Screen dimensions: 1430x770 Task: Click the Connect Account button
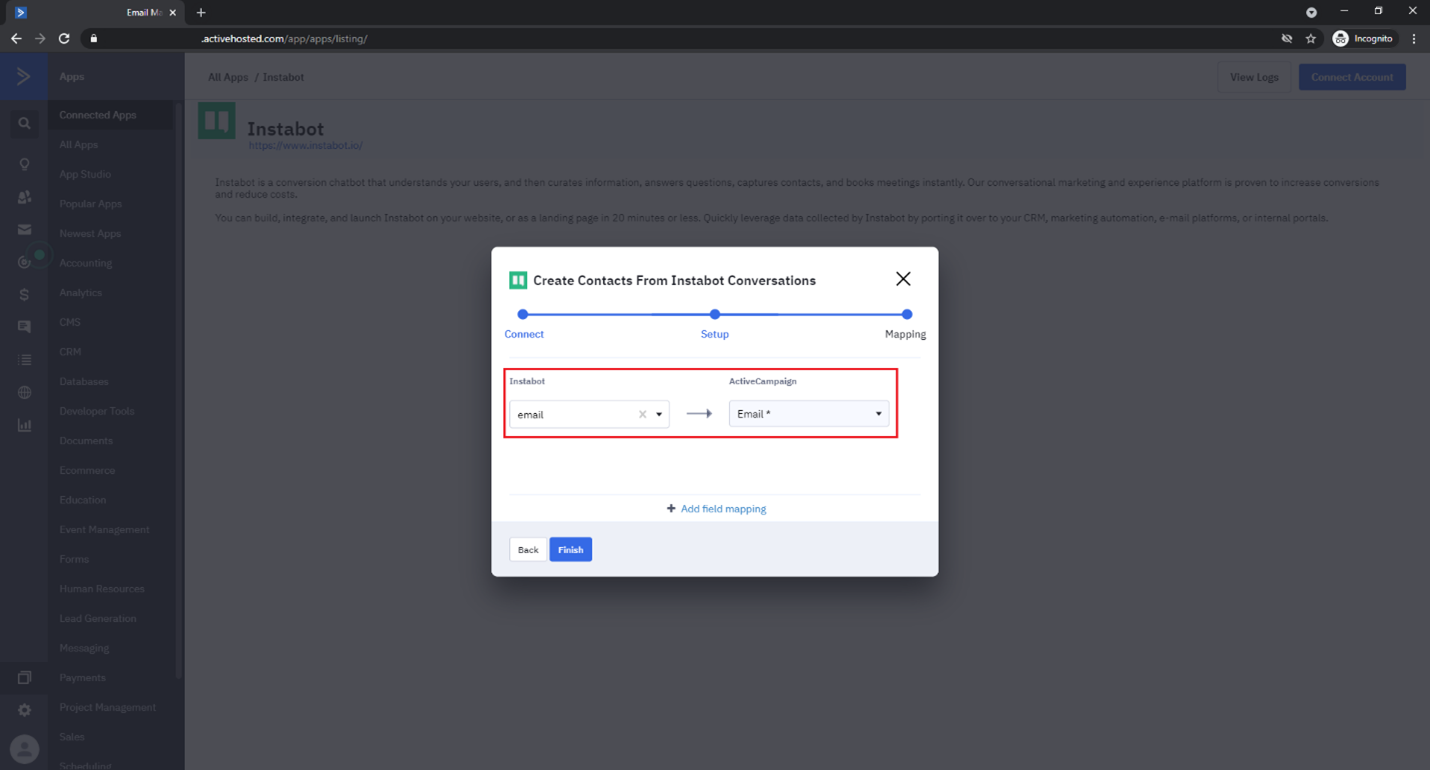coord(1352,77)
